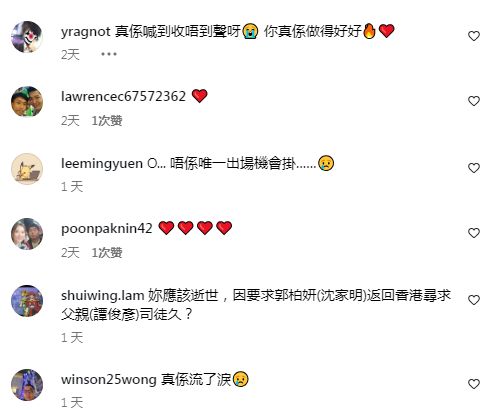This screenshot has height=410, width=481.
Task: View the 1次赞 like count under poonpaknin42
Action: coord(107,252)
